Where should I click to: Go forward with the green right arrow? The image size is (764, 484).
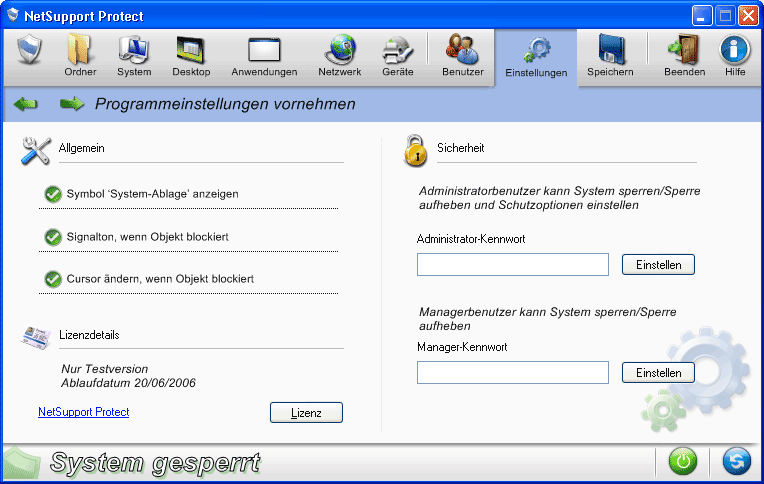[x=72, y=104]
